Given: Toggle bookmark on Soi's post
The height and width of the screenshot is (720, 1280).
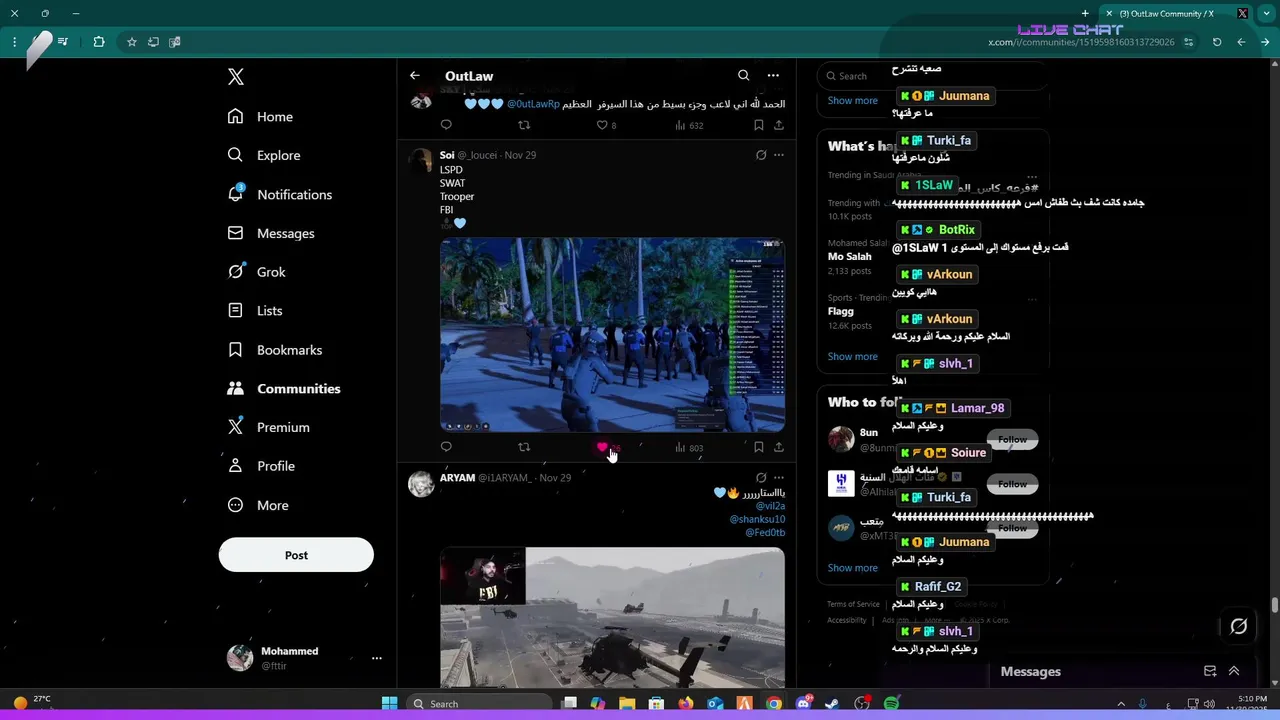Looking at the screenshot, I should pos(759,447).
